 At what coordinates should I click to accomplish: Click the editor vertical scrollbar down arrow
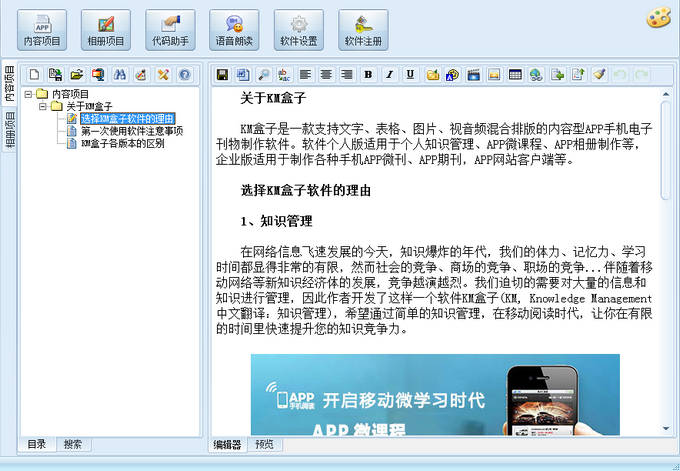[x=666, y=428]
